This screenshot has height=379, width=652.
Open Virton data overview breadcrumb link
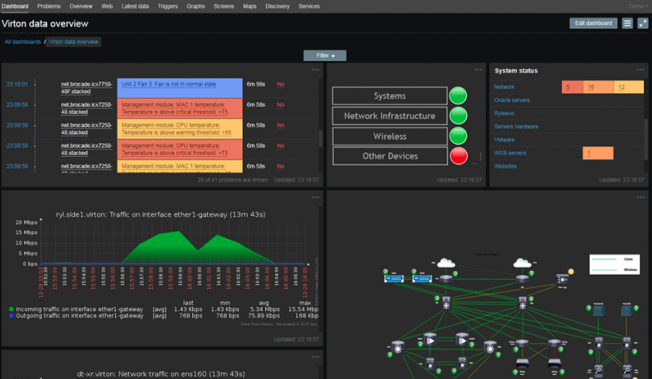pos(73,42)
